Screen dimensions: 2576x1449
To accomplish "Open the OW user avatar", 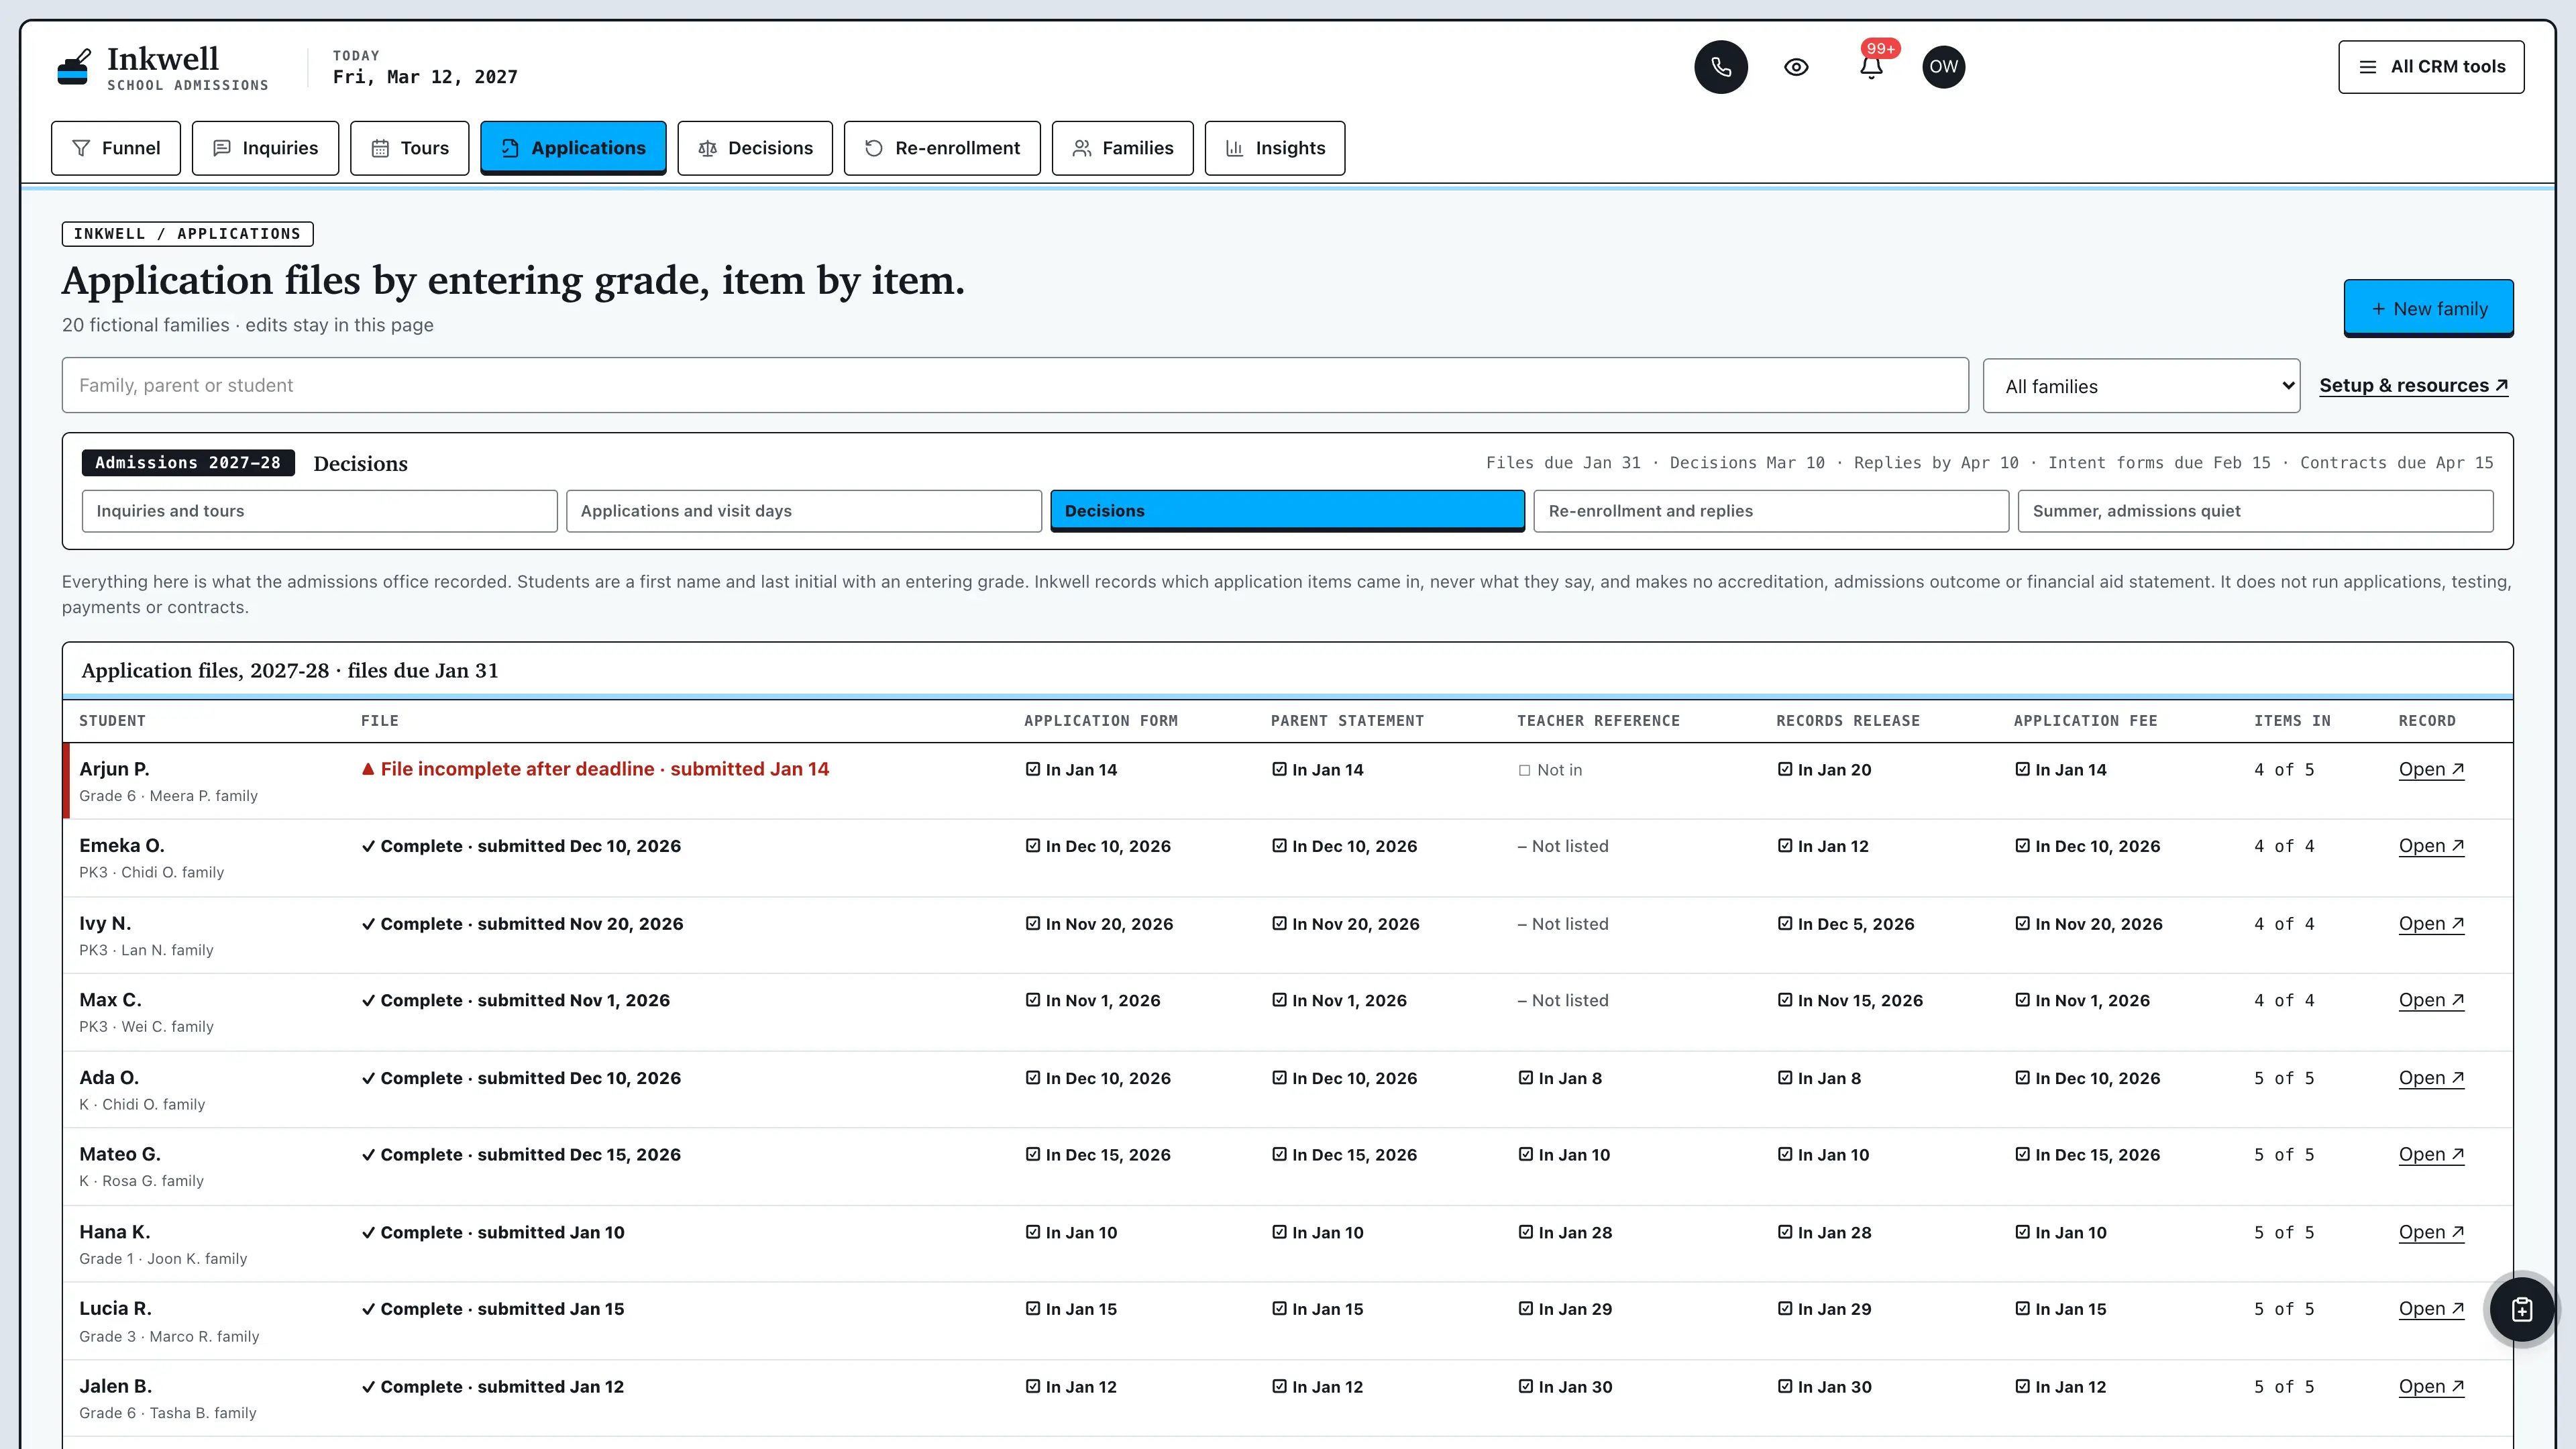I will tap(1943, 67).
